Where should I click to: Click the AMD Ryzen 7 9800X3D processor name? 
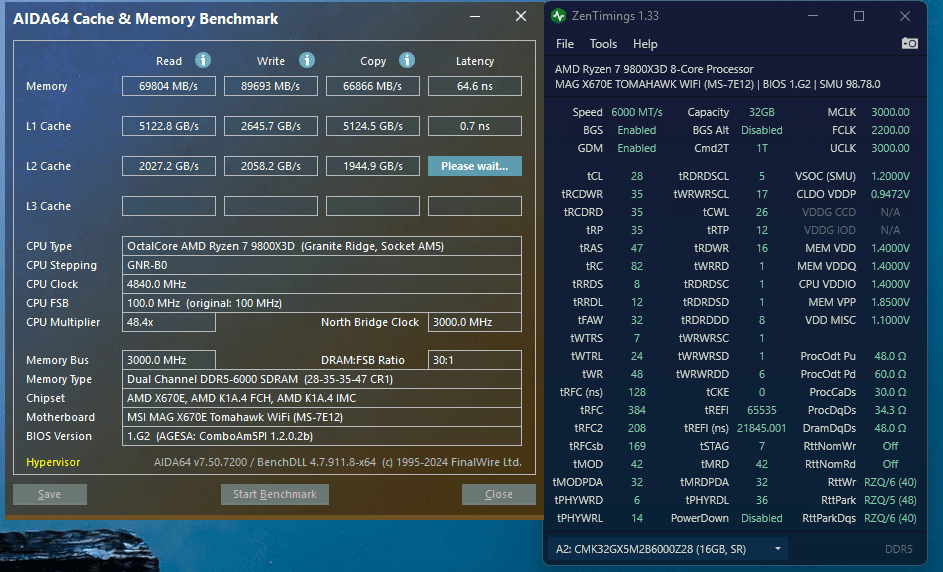[654, 69]
